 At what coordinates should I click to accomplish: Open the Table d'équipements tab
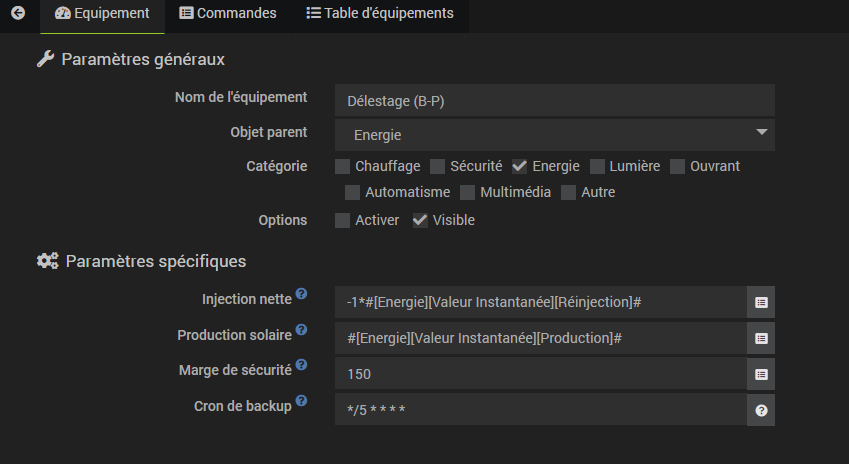tap(380, 13)
